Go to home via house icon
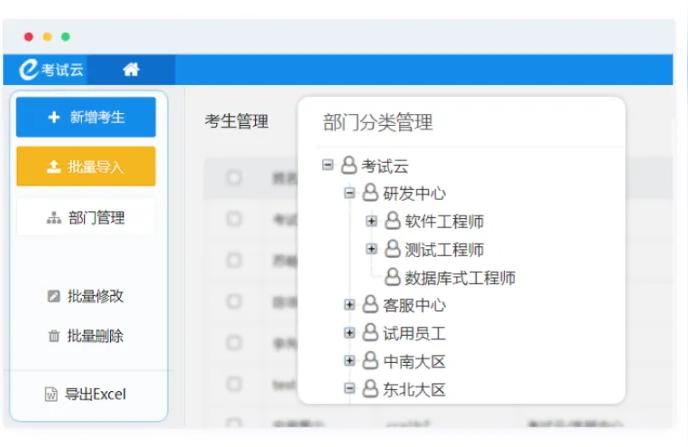The image size is (688, 447). (131, 69)
